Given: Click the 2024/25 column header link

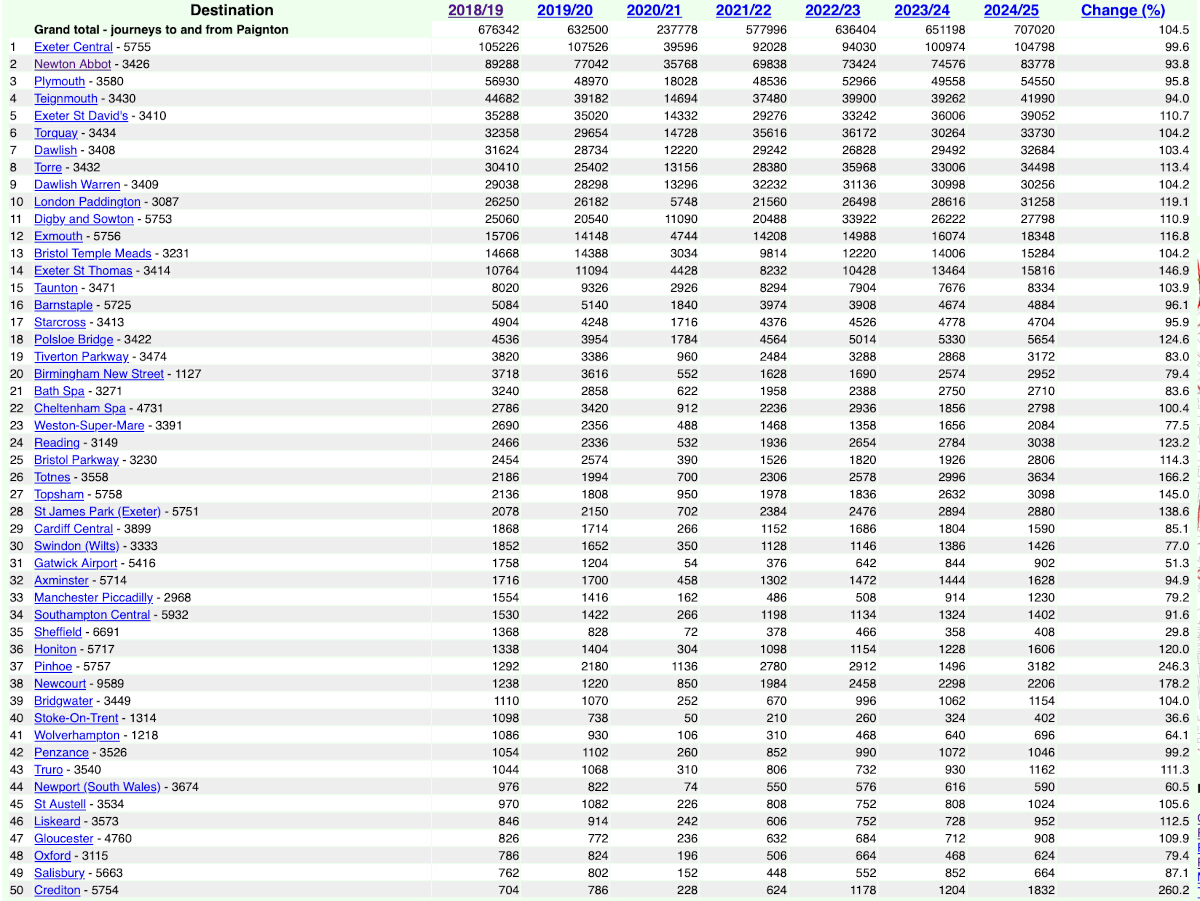Looking at the screenshot, I should [x=1012, y=10].
